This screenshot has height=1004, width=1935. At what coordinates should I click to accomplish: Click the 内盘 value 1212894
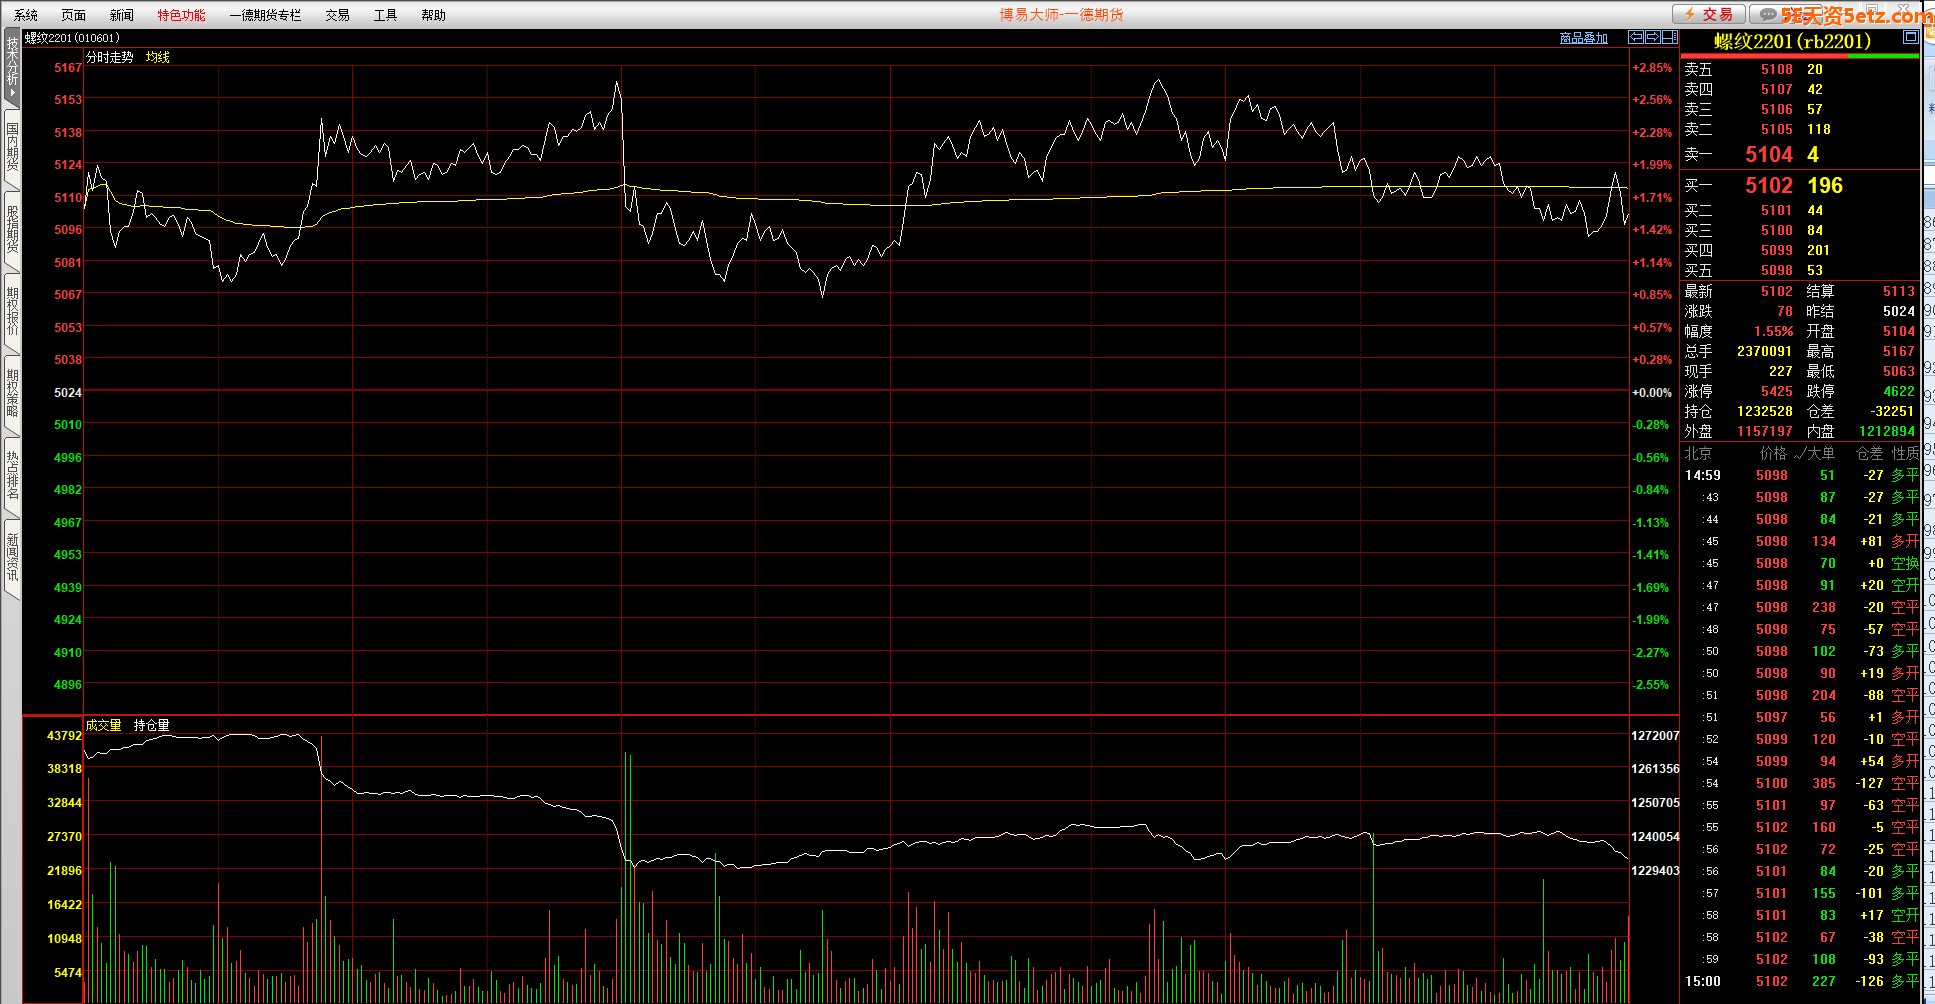tap(1886, 431)
